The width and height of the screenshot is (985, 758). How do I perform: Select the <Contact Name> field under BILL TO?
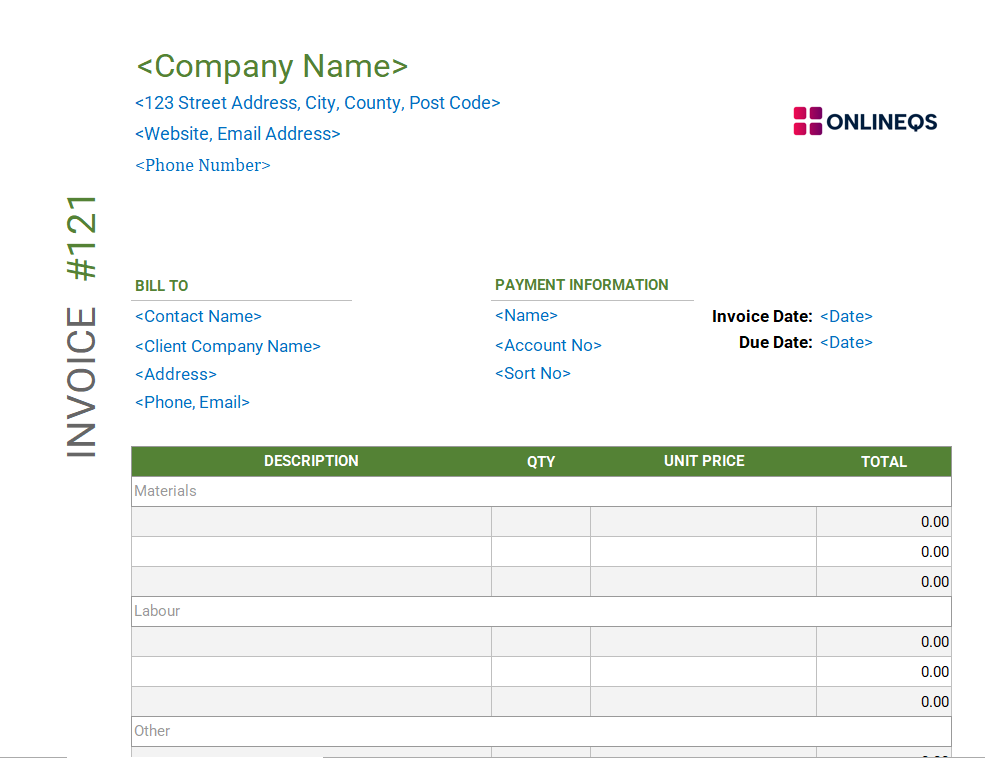(x=198, y=316)
